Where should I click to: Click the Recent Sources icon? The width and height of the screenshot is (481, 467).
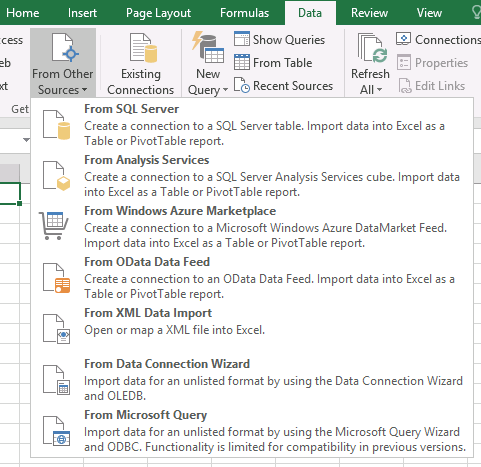coord(242,85)
